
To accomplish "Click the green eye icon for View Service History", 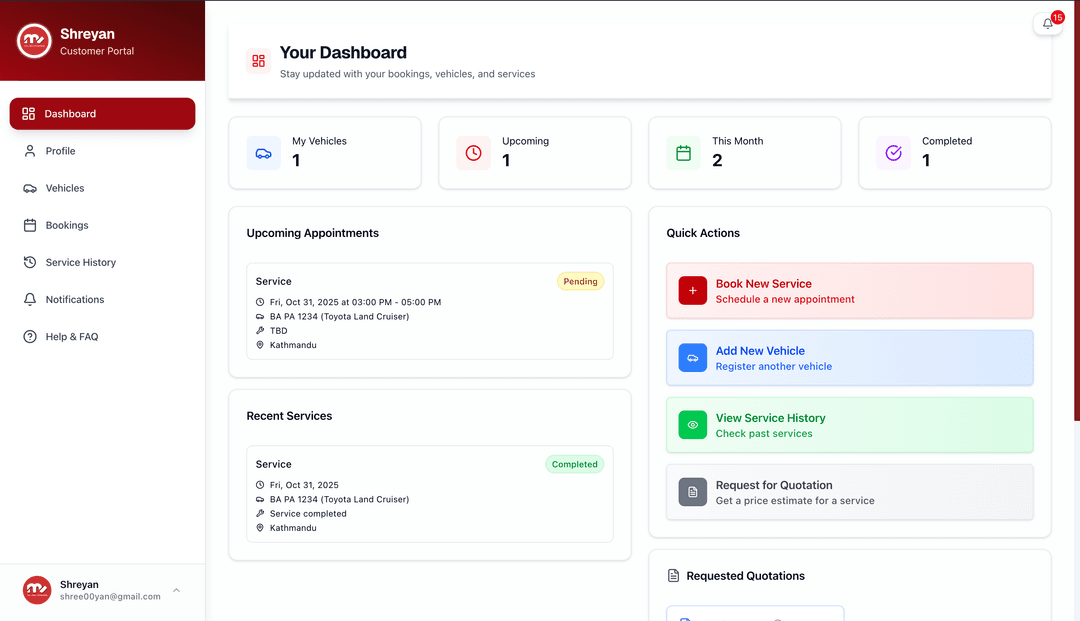I will [692, 425].
